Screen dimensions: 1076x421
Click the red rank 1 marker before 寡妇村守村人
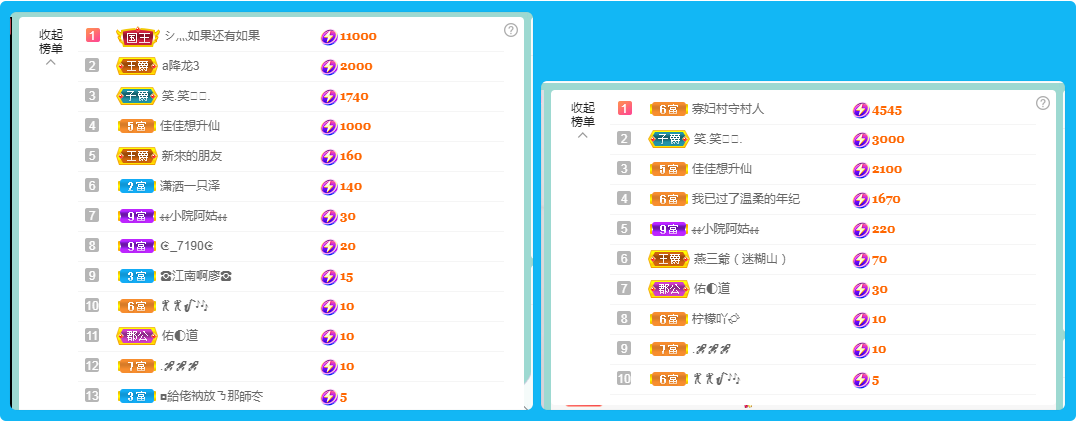(624, 108)
